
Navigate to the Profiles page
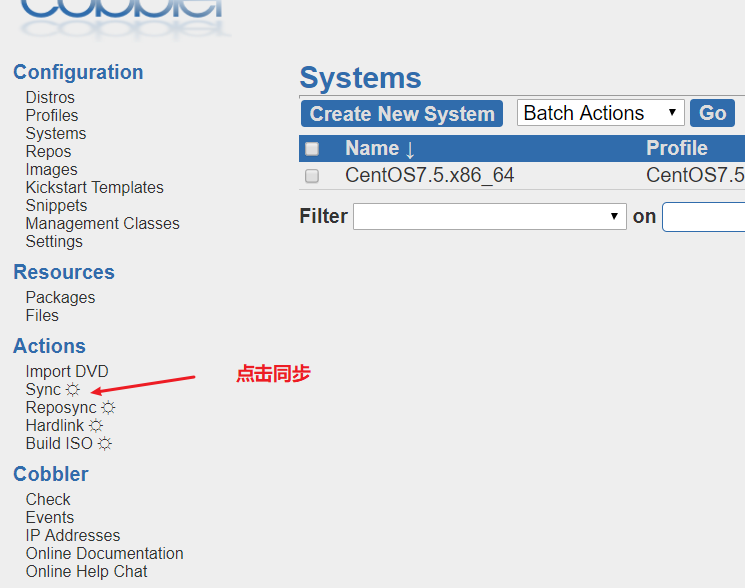(52, 116)
